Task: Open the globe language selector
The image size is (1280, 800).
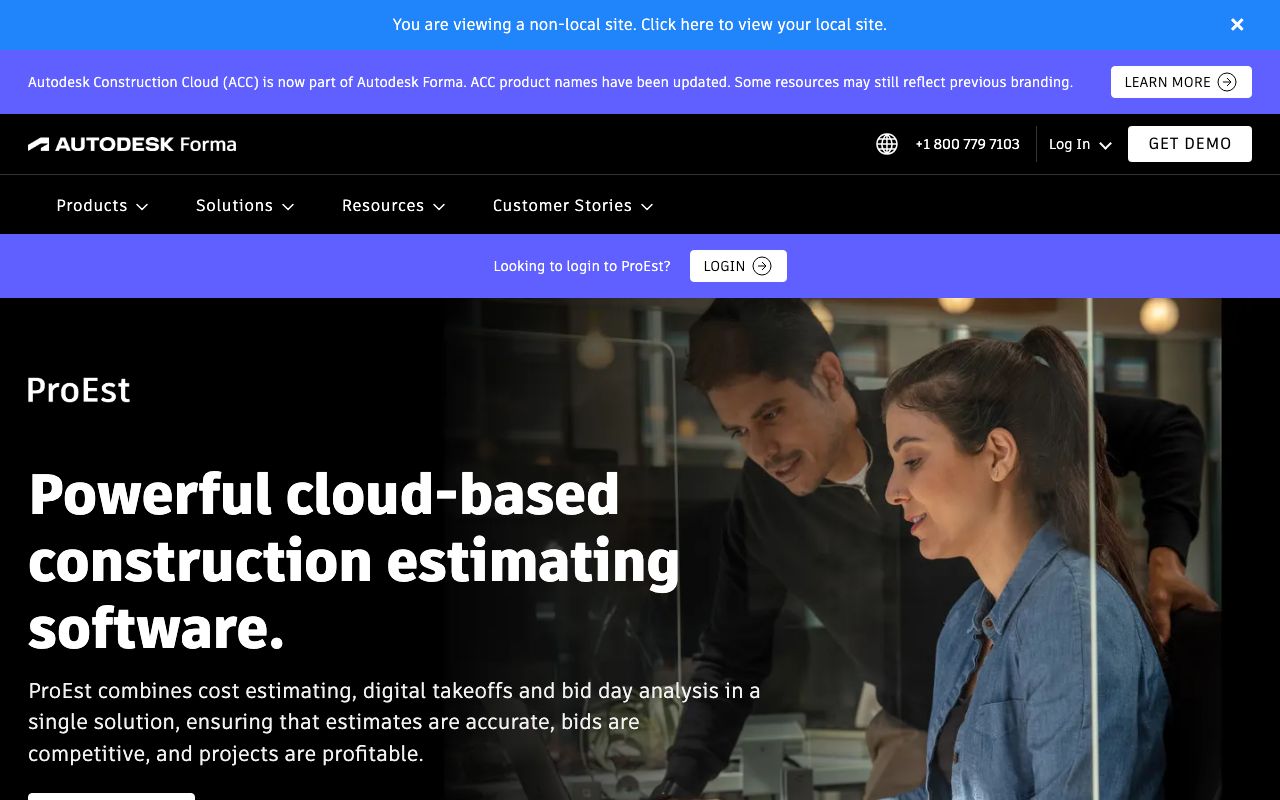Action: tap(887, 144)
